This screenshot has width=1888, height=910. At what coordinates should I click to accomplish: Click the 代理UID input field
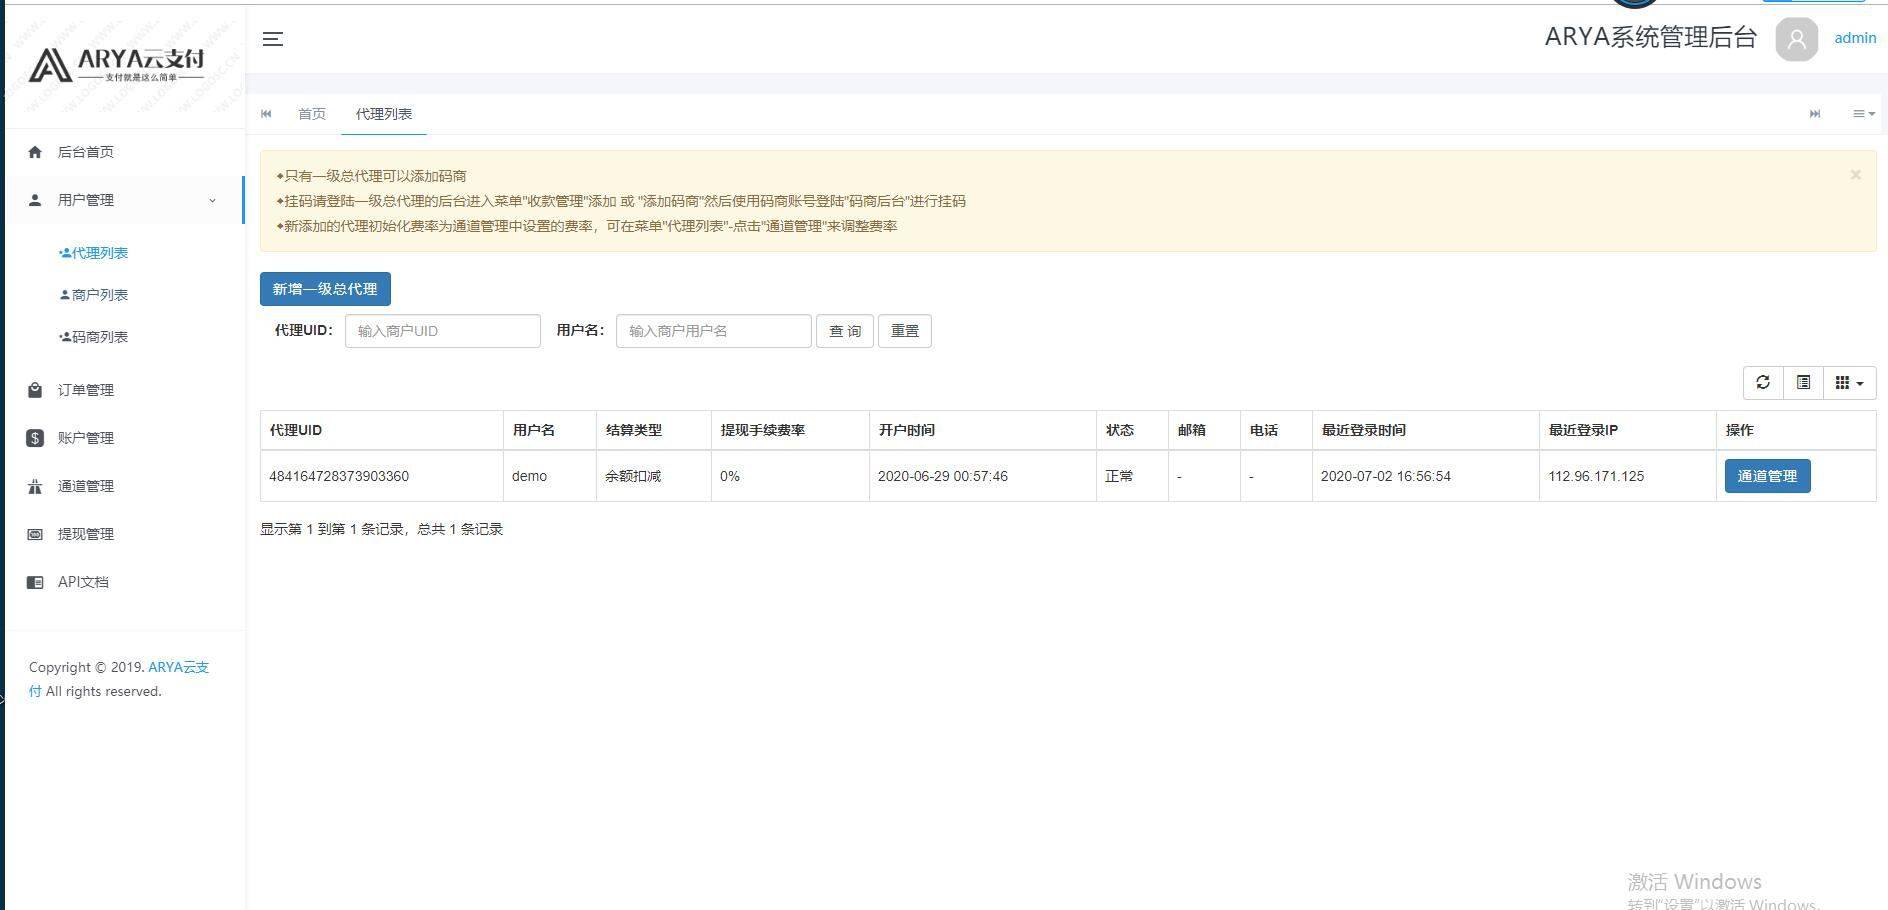pyautogui.click(x=442, y=330)
